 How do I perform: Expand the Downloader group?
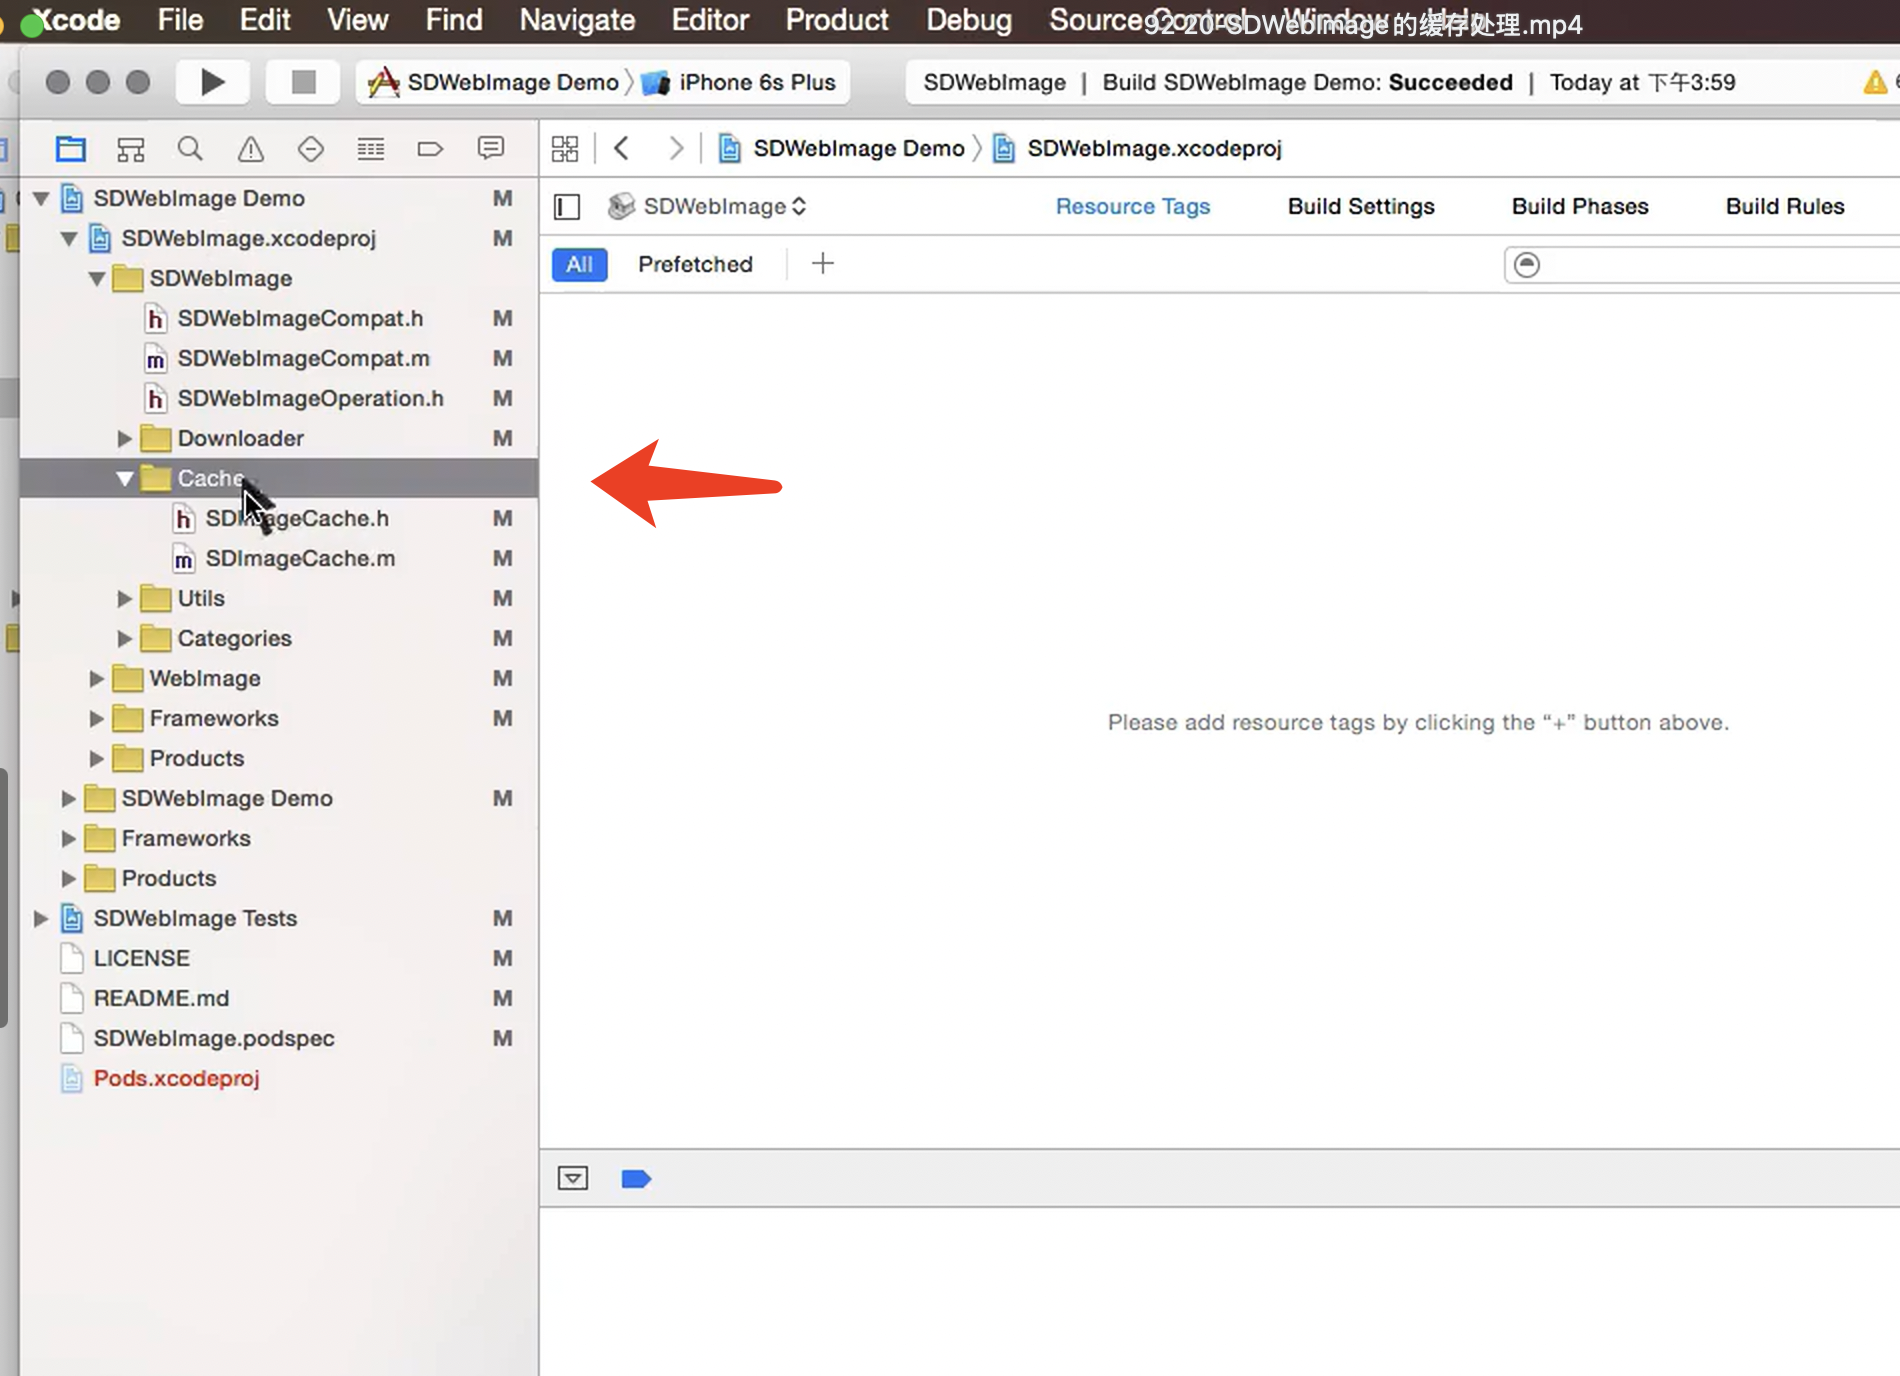tap(125, 438)
